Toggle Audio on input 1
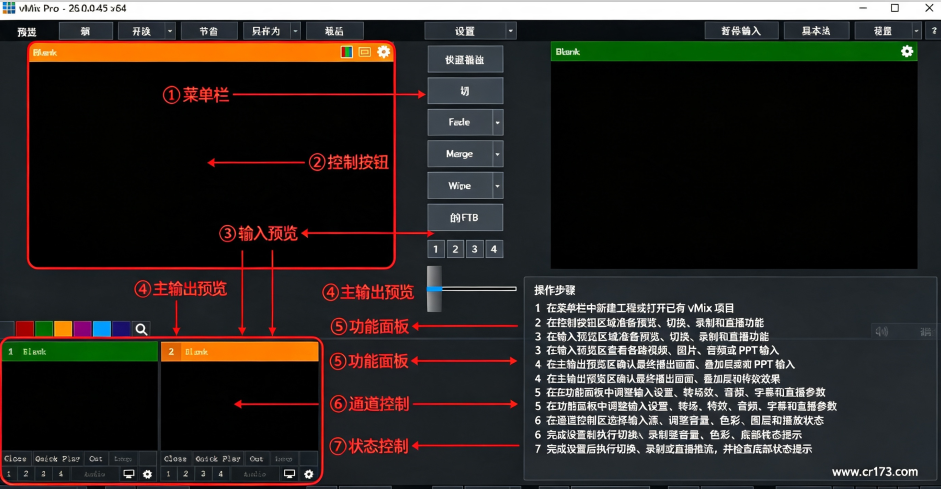 point(95,474)
